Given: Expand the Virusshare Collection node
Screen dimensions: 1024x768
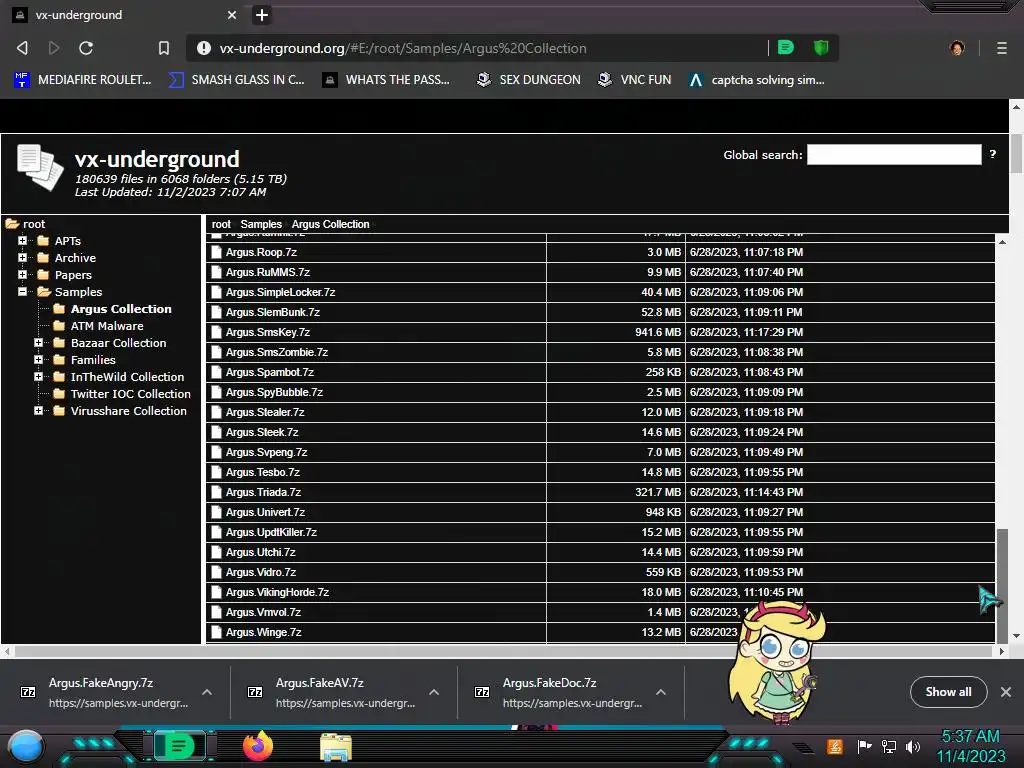Looking at the screenshot, I should (x=39, y=410).
